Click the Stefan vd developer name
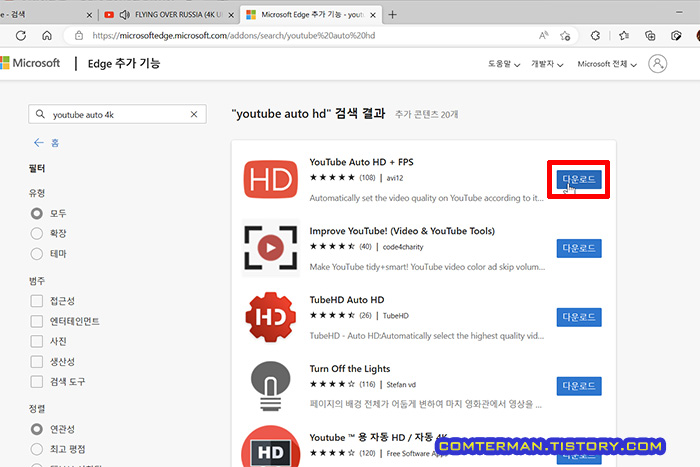 click(401, 384)
